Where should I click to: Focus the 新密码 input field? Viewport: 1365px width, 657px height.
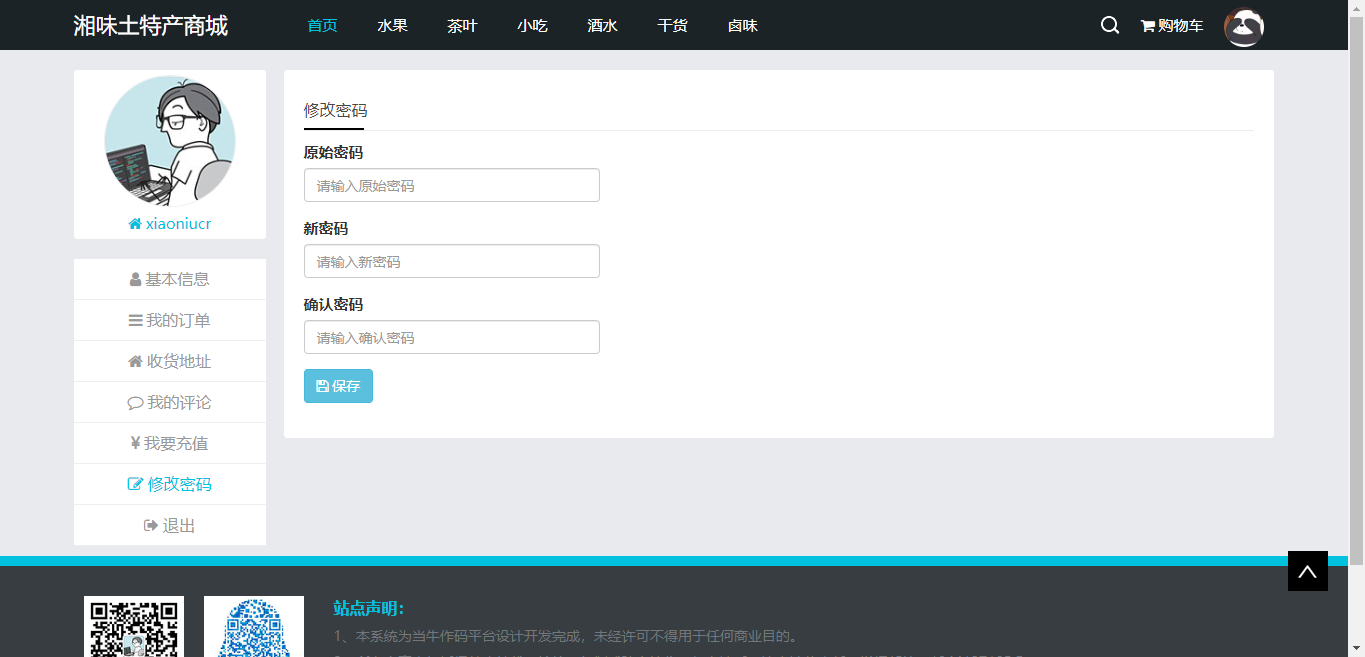tap(452, 261)
